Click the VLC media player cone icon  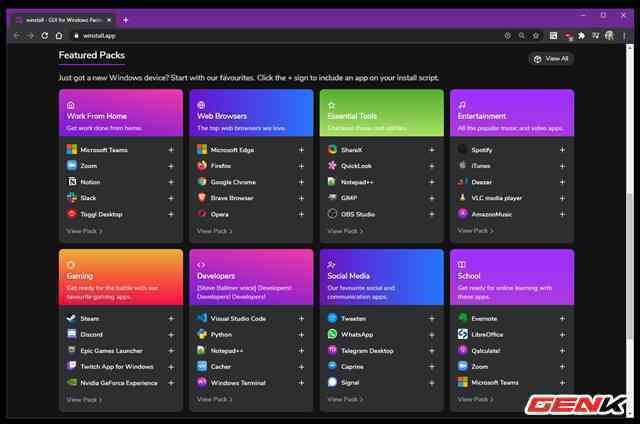tap(462, 198)
